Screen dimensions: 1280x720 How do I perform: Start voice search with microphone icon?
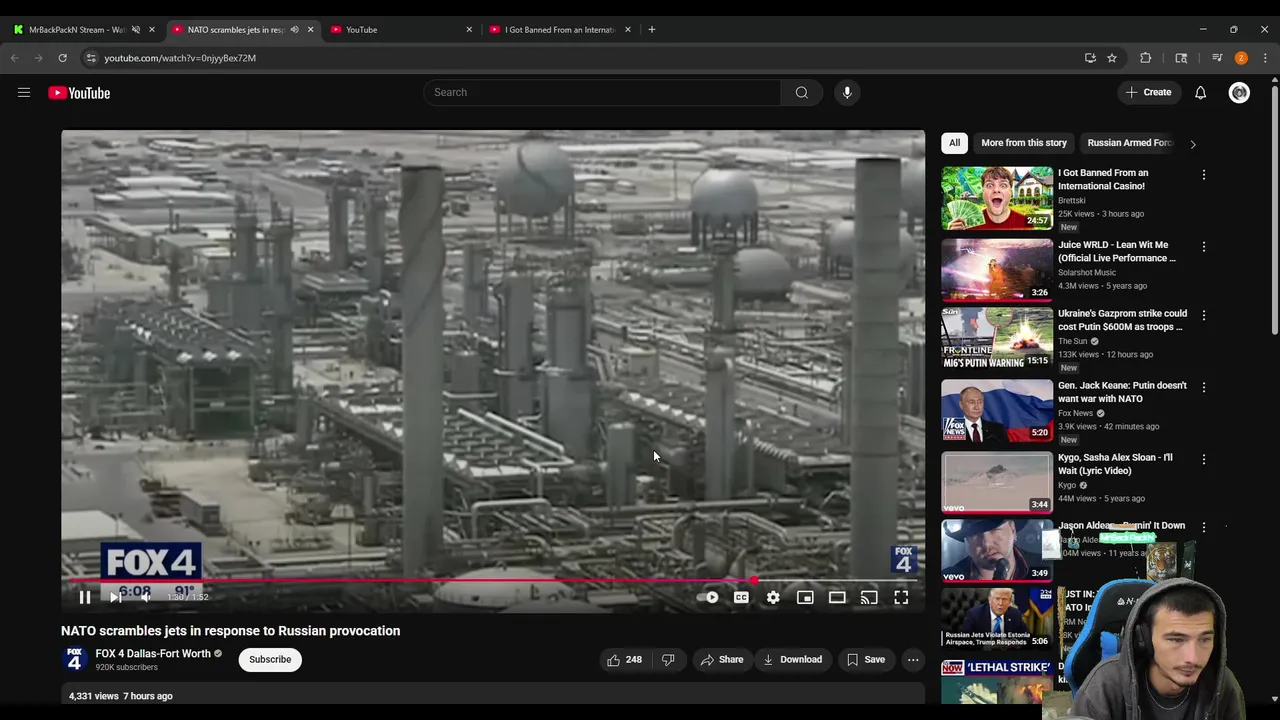[x=847, y=92]
